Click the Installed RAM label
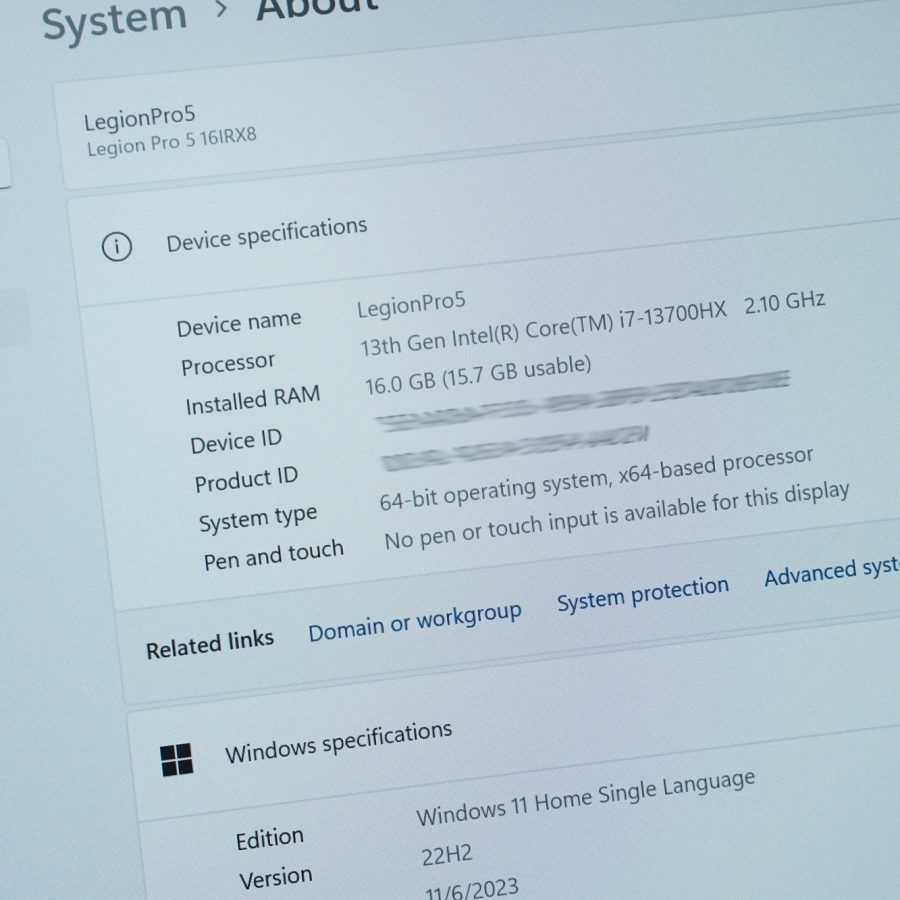This screenshot has width=900, height=900. (x=253, y=399)
